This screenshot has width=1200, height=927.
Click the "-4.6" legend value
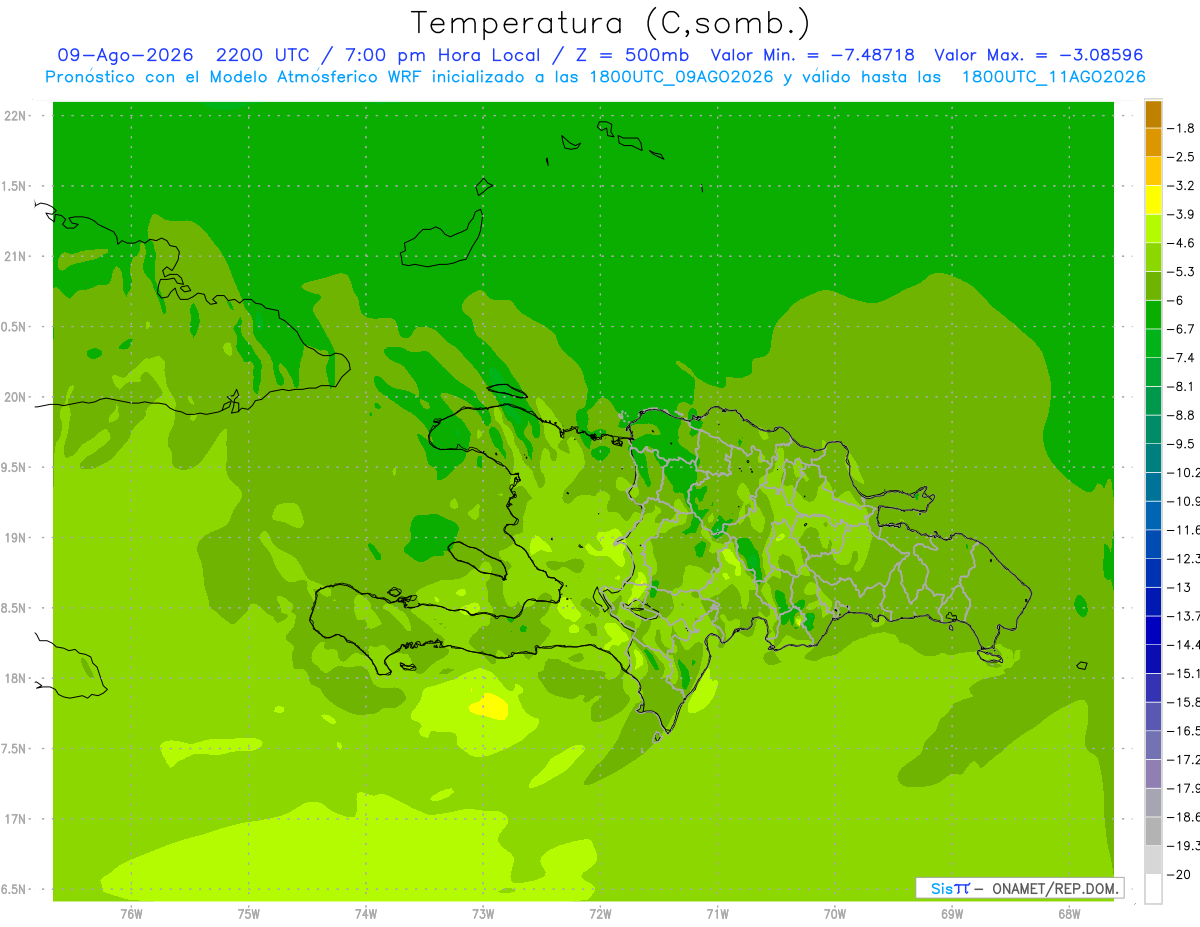(1182, 243)
